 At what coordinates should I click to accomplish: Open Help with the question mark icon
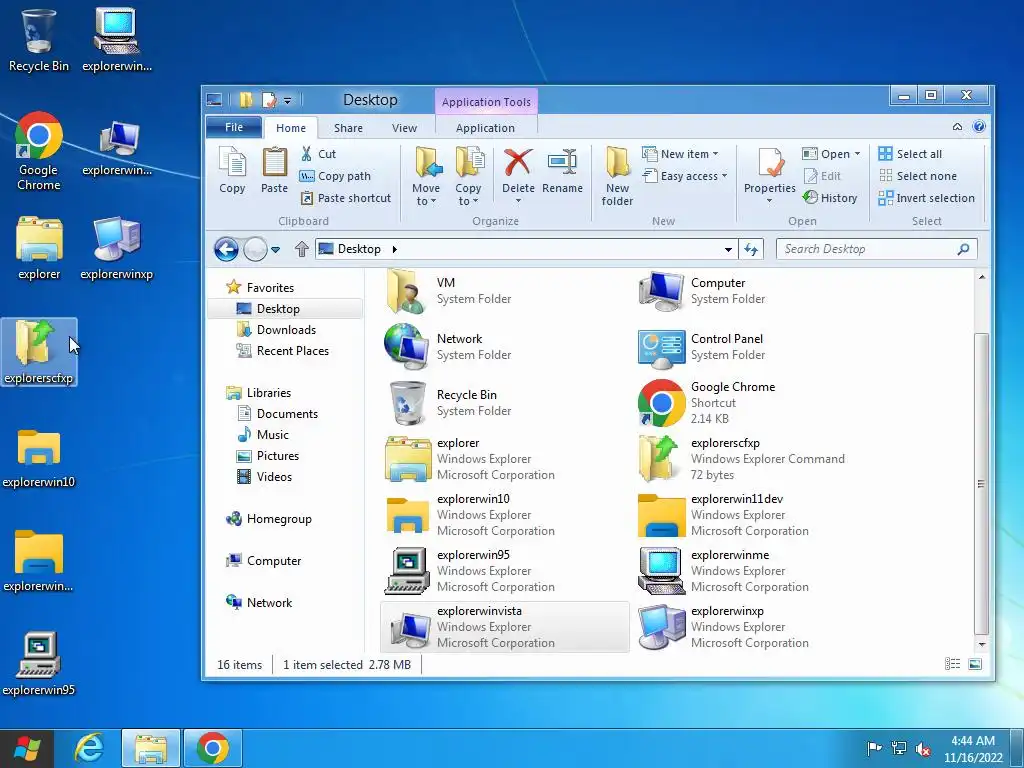click(x=978, y=127)
